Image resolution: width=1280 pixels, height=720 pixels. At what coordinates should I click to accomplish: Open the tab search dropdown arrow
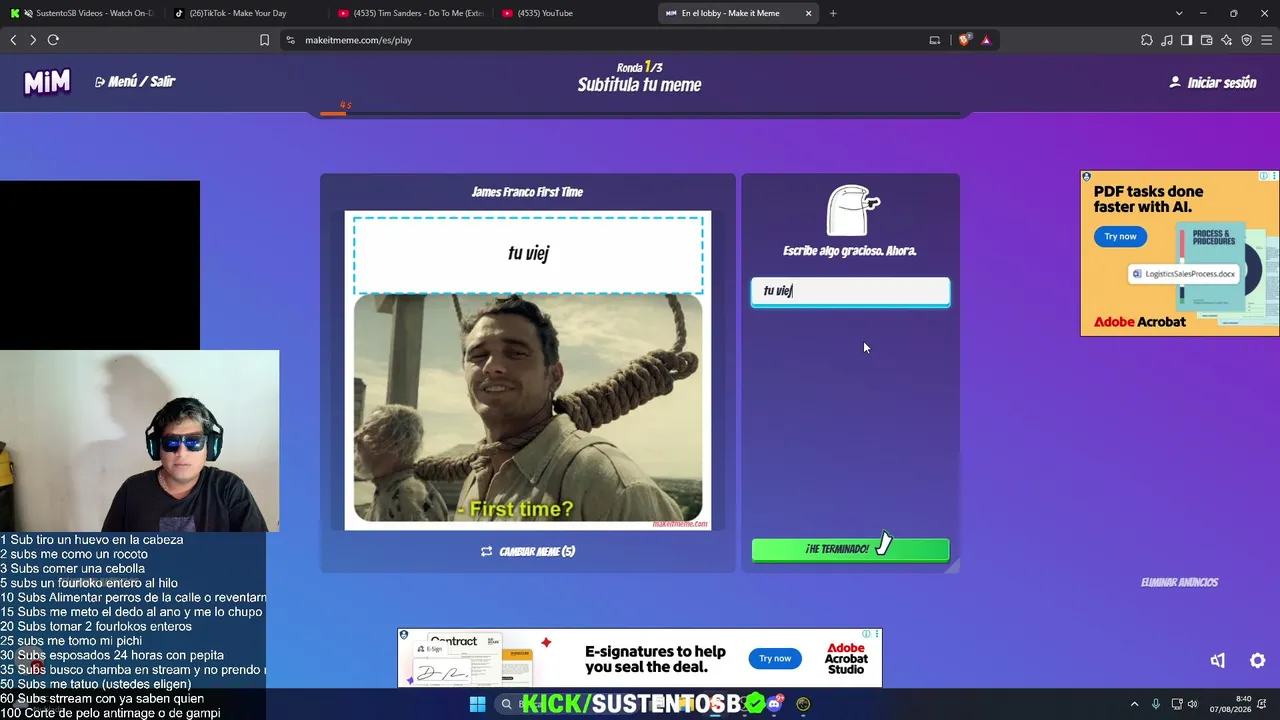1179,13
